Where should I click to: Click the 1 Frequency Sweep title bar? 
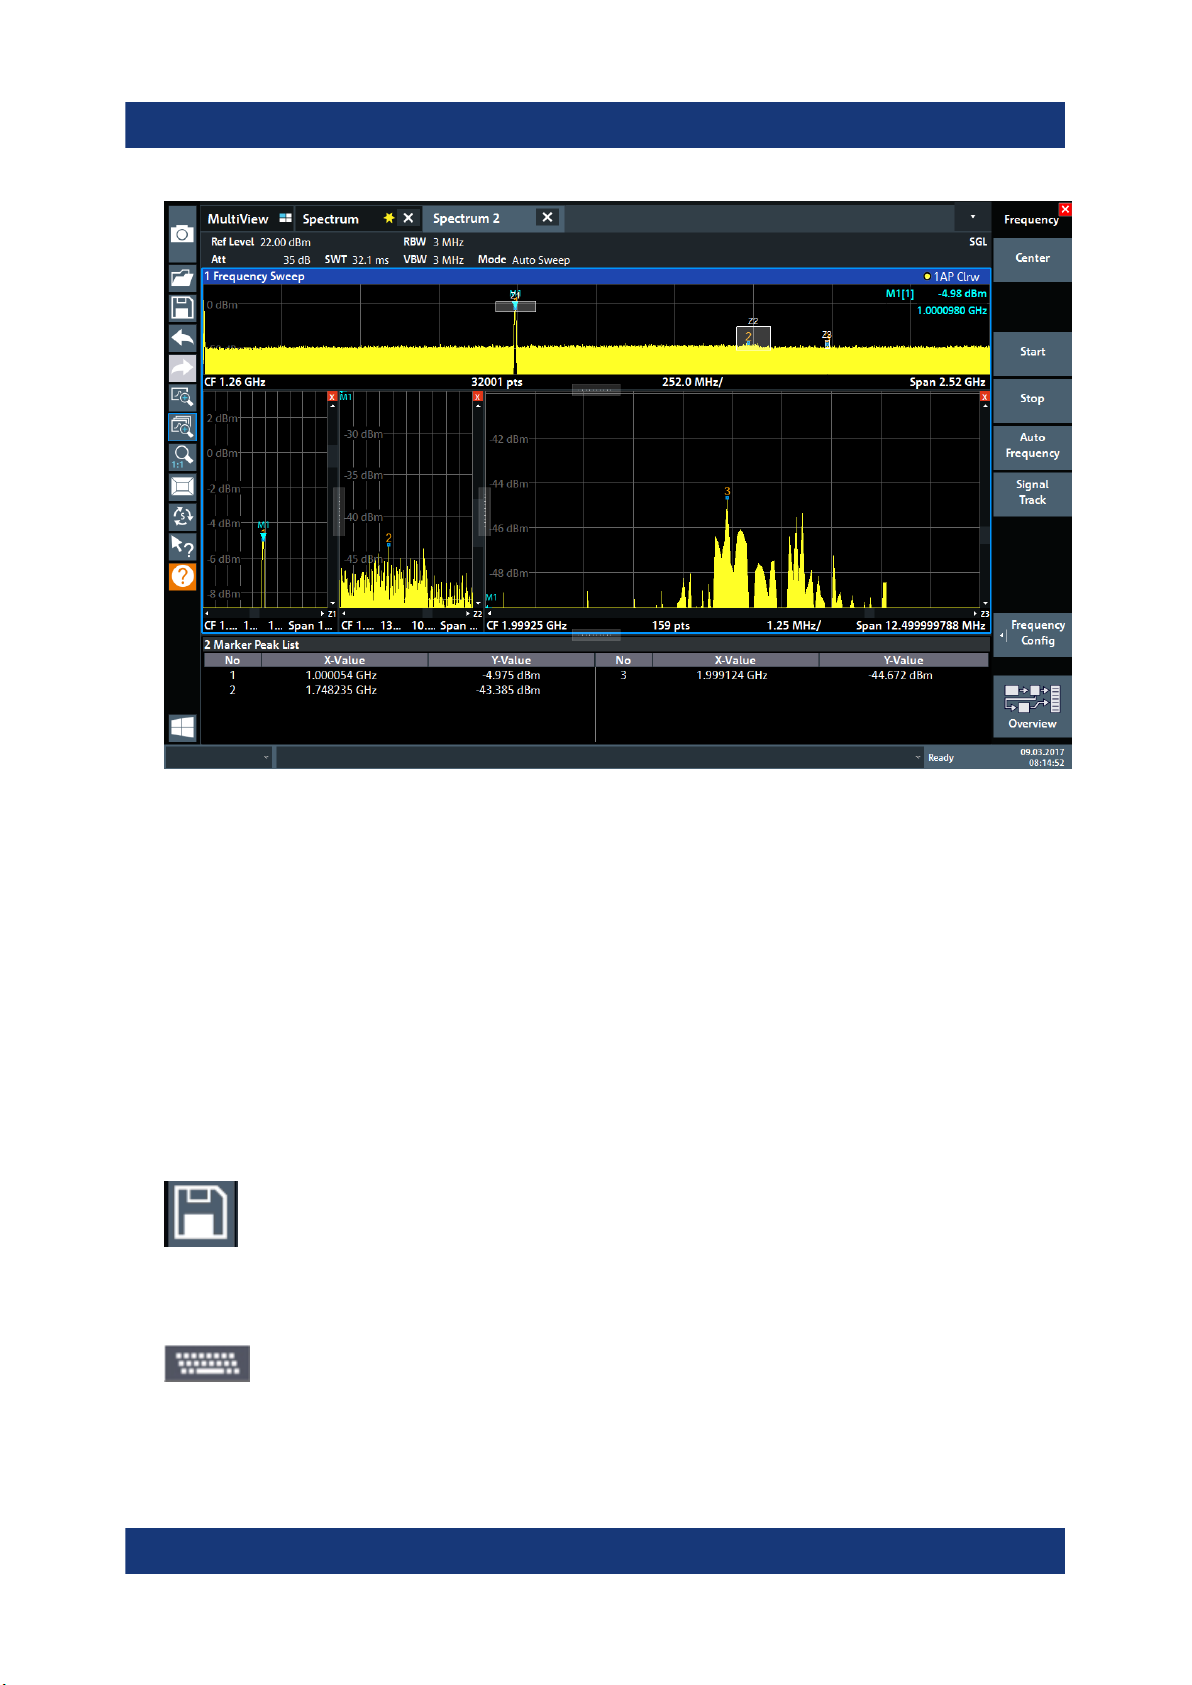[x=596, y=276]
